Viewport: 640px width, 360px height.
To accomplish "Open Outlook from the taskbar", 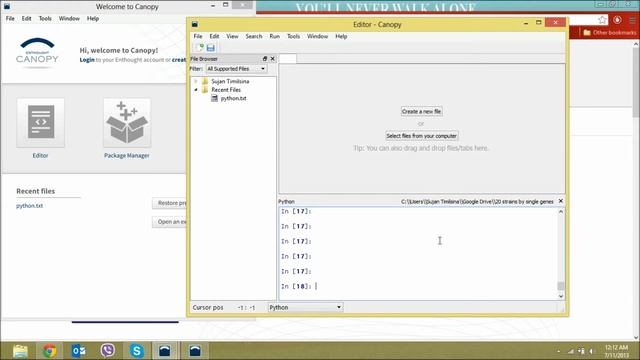I will coord(78,351).
